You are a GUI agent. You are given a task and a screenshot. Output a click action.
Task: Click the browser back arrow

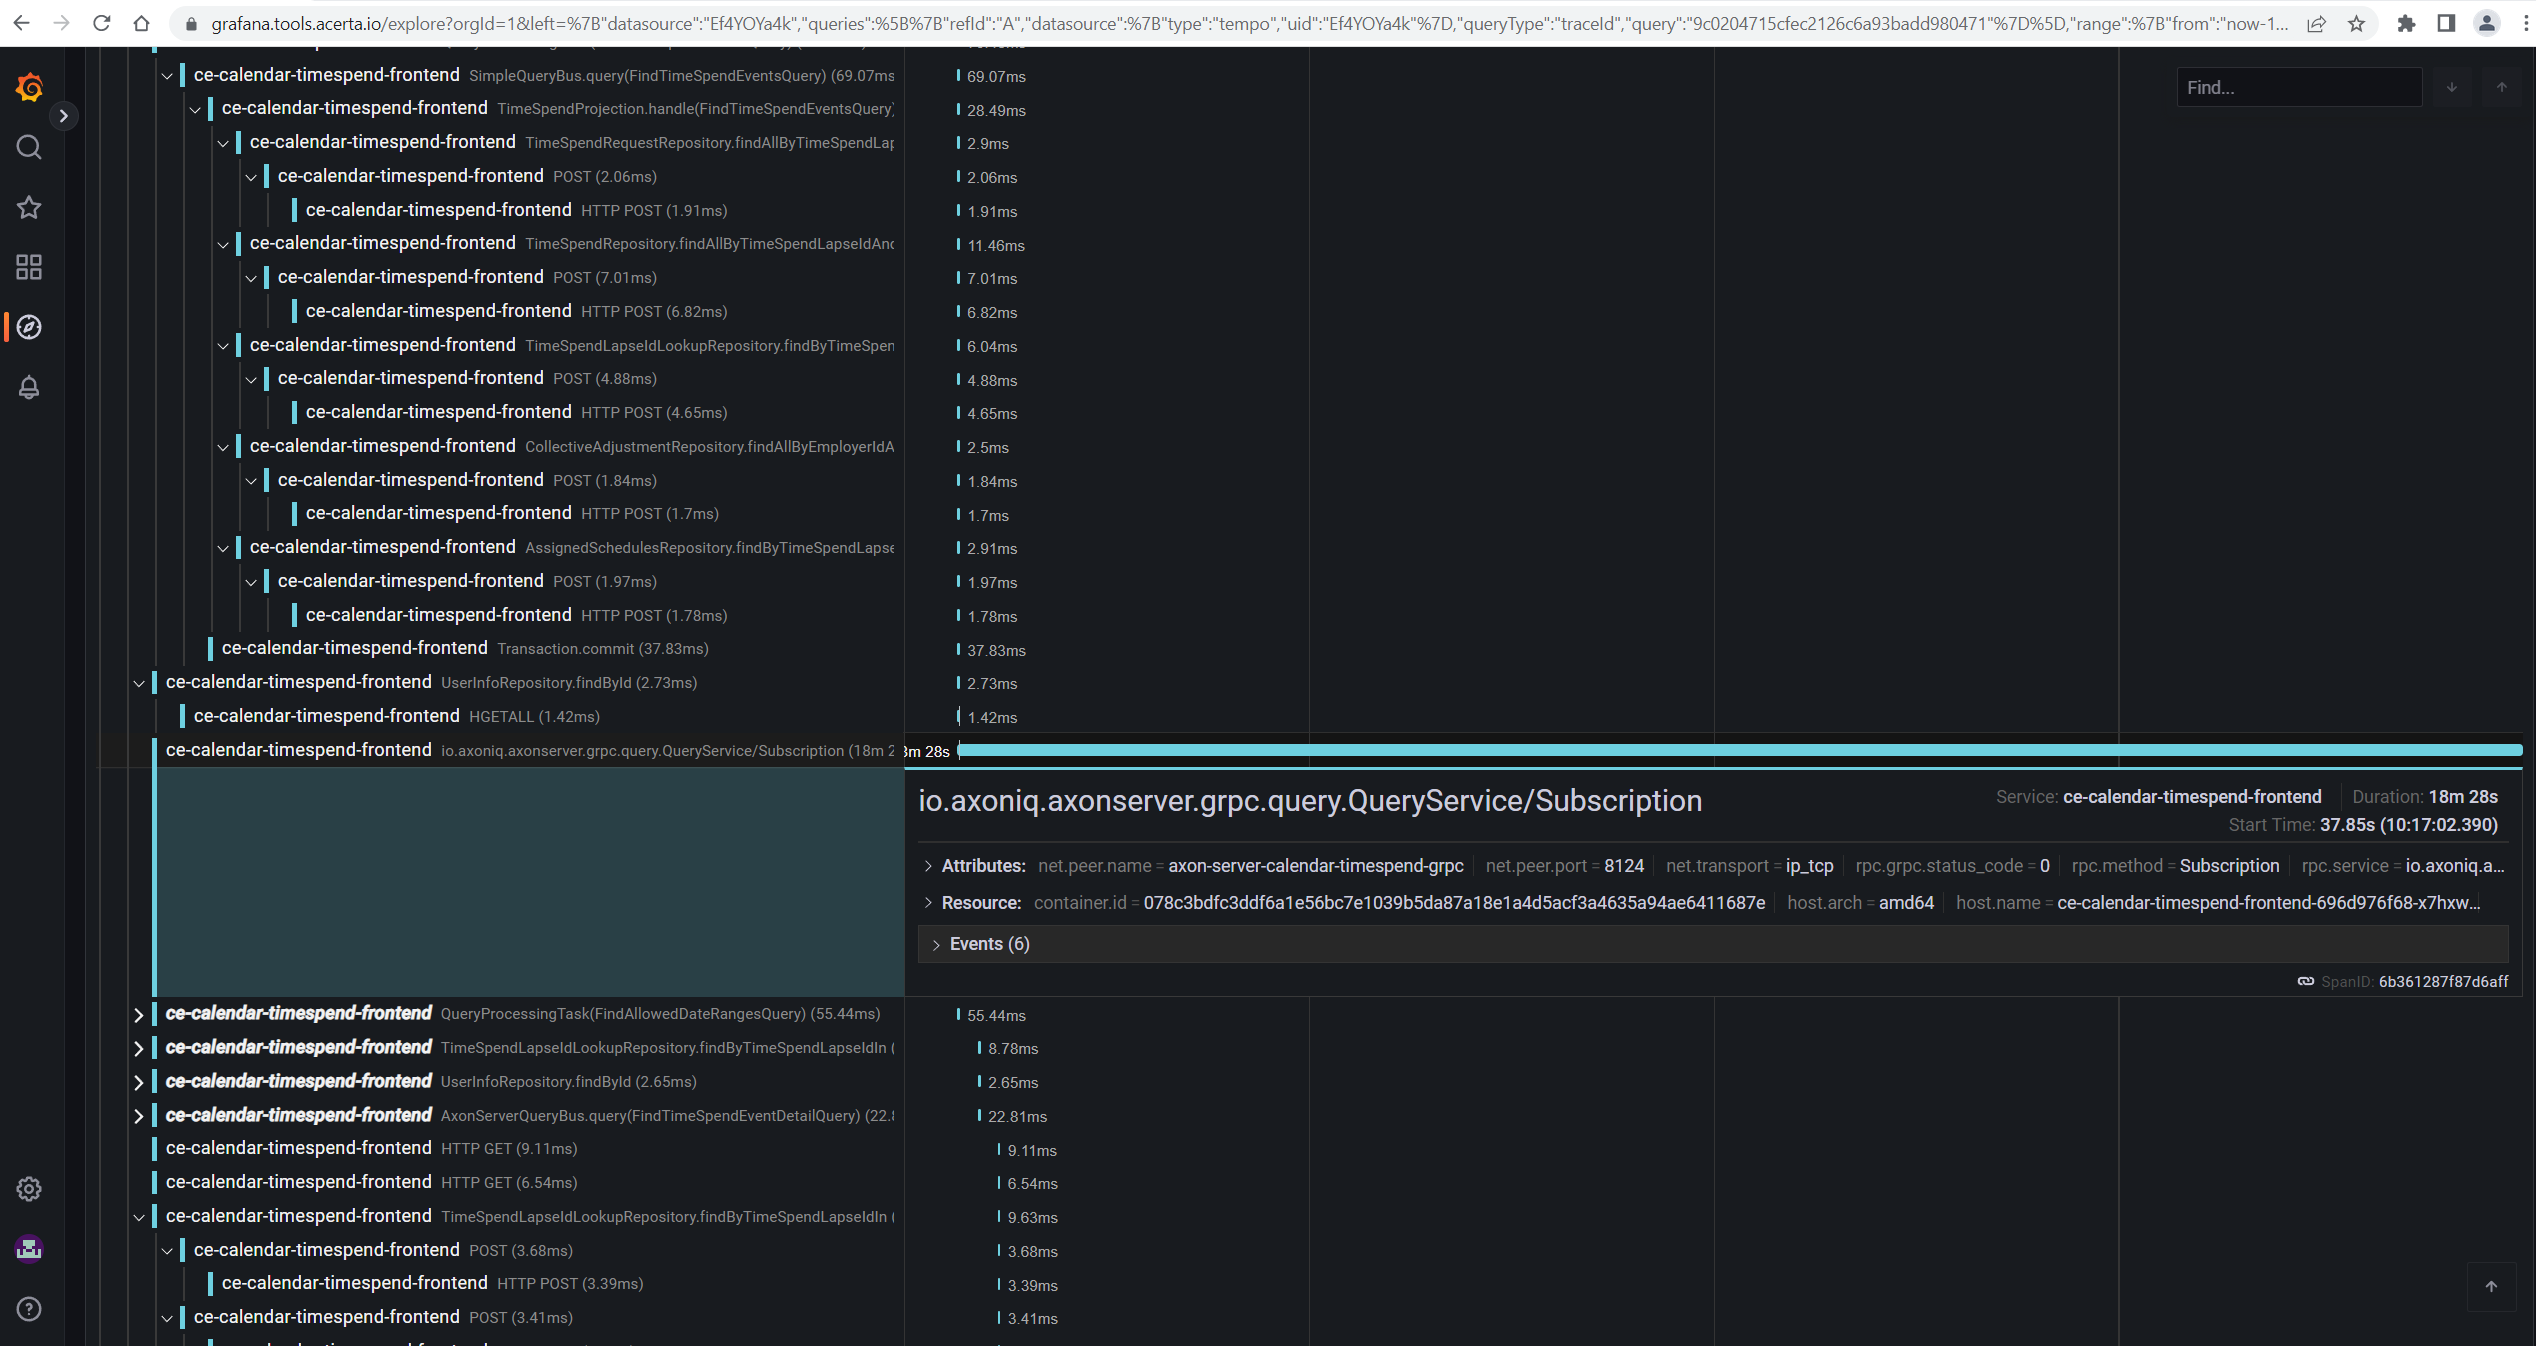click(22, 23)
